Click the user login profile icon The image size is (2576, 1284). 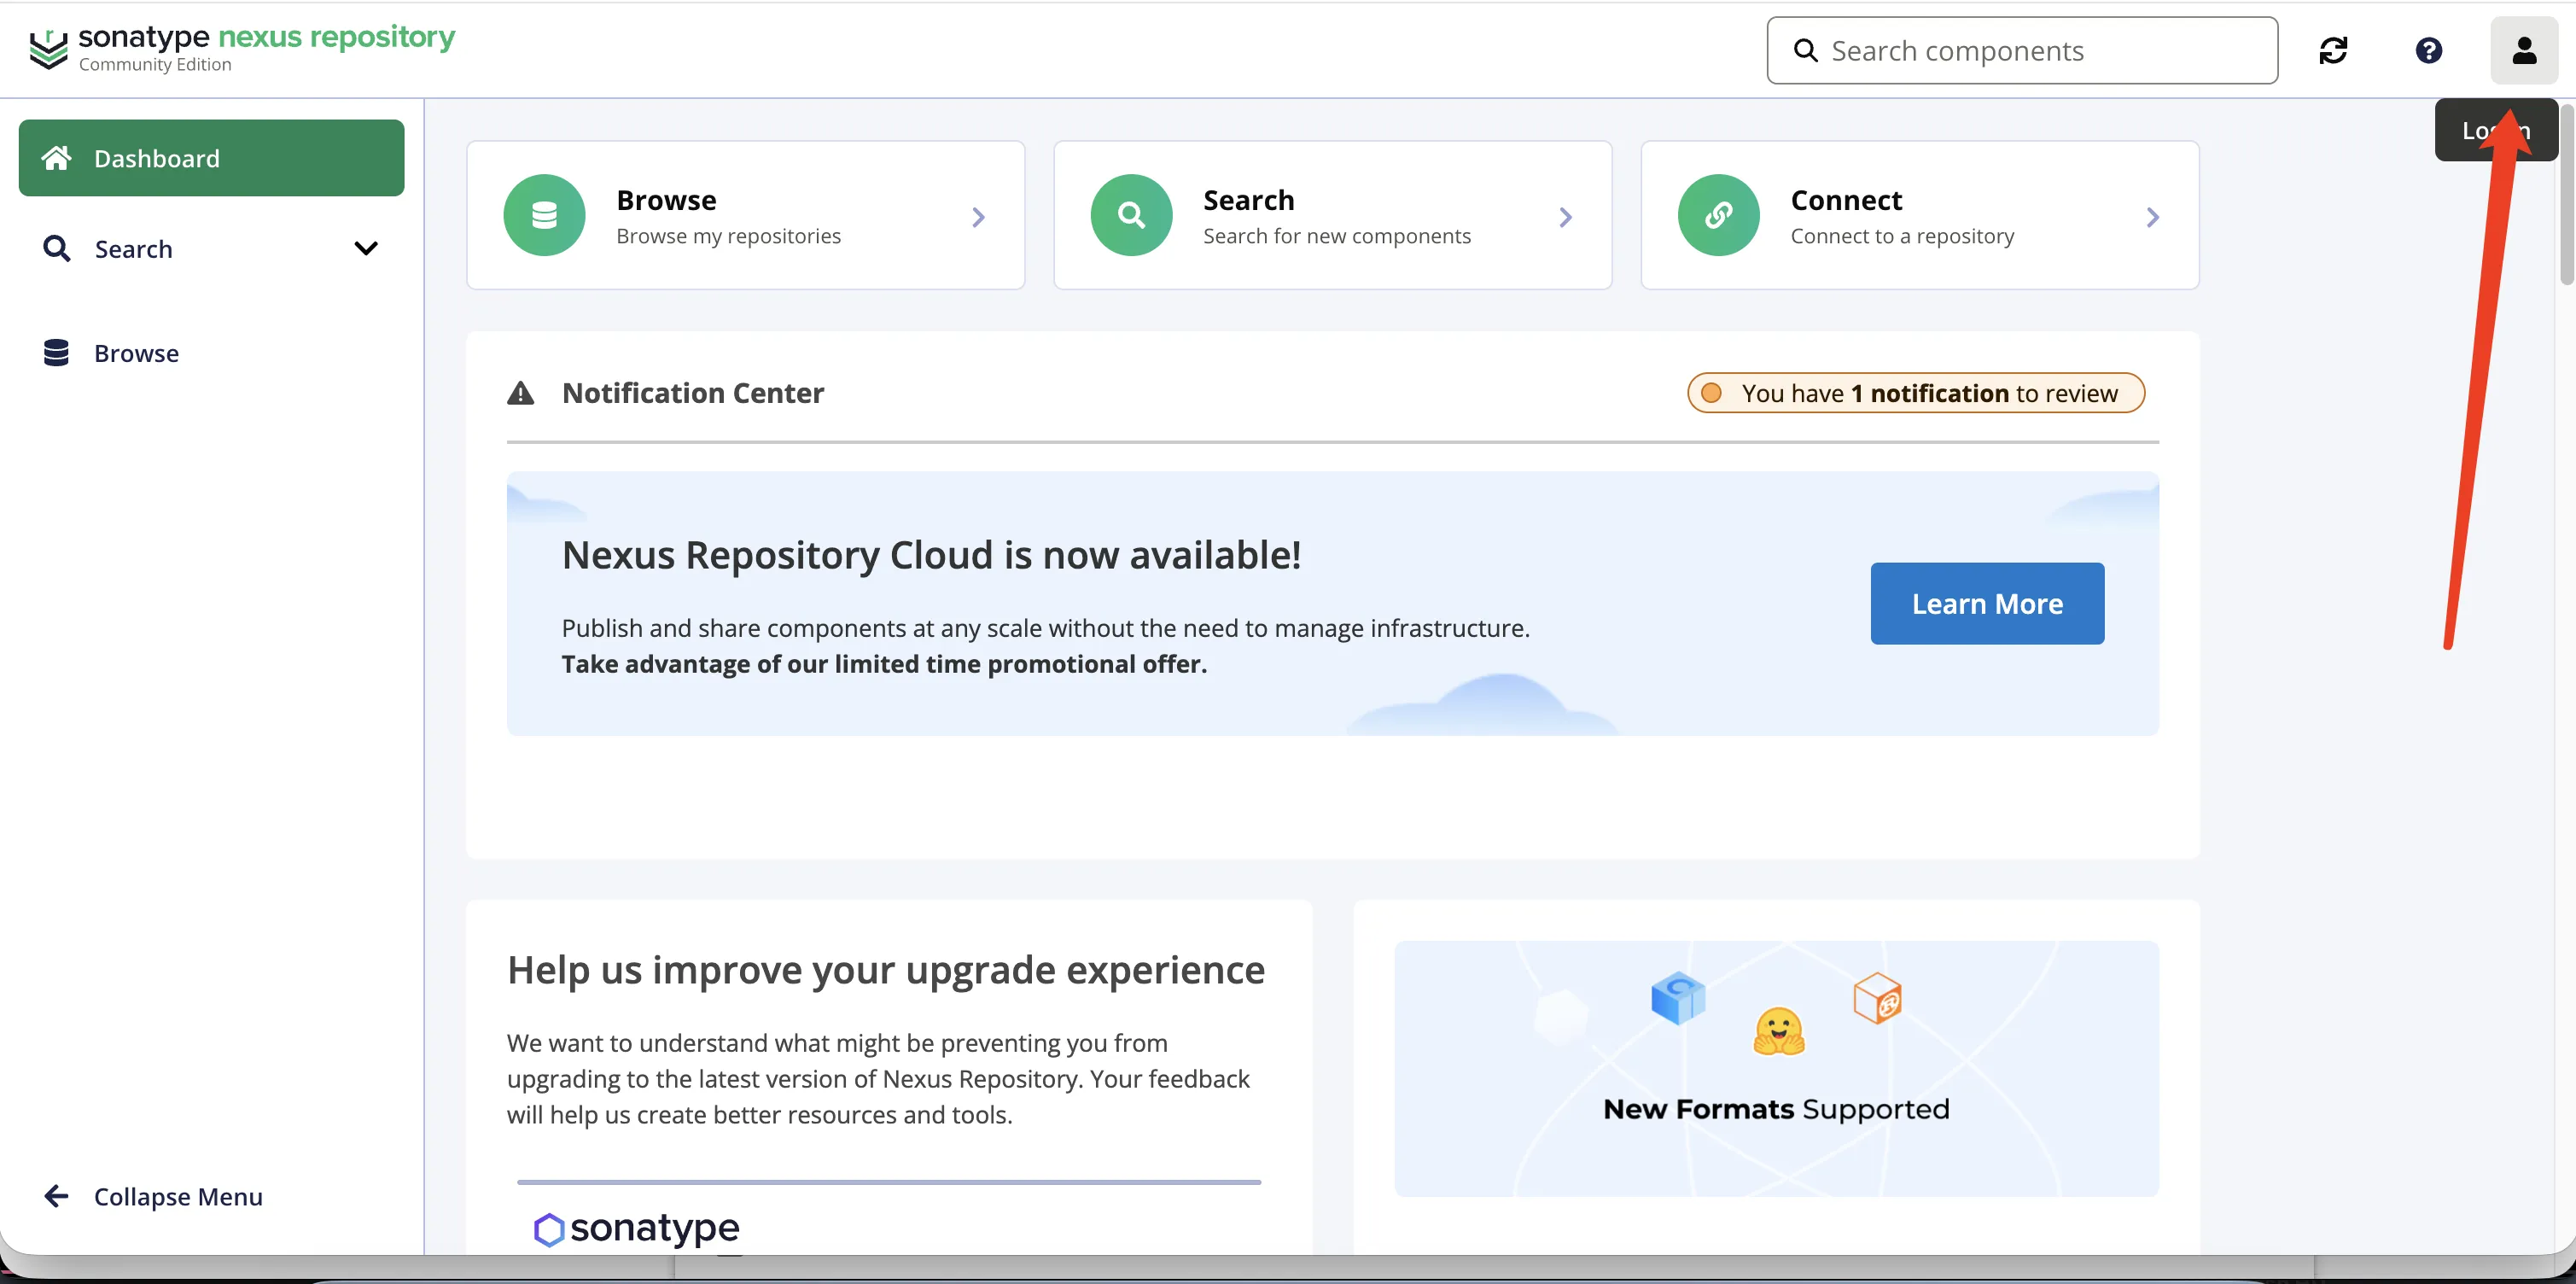pyautogui.click(x=2523, y=50)
